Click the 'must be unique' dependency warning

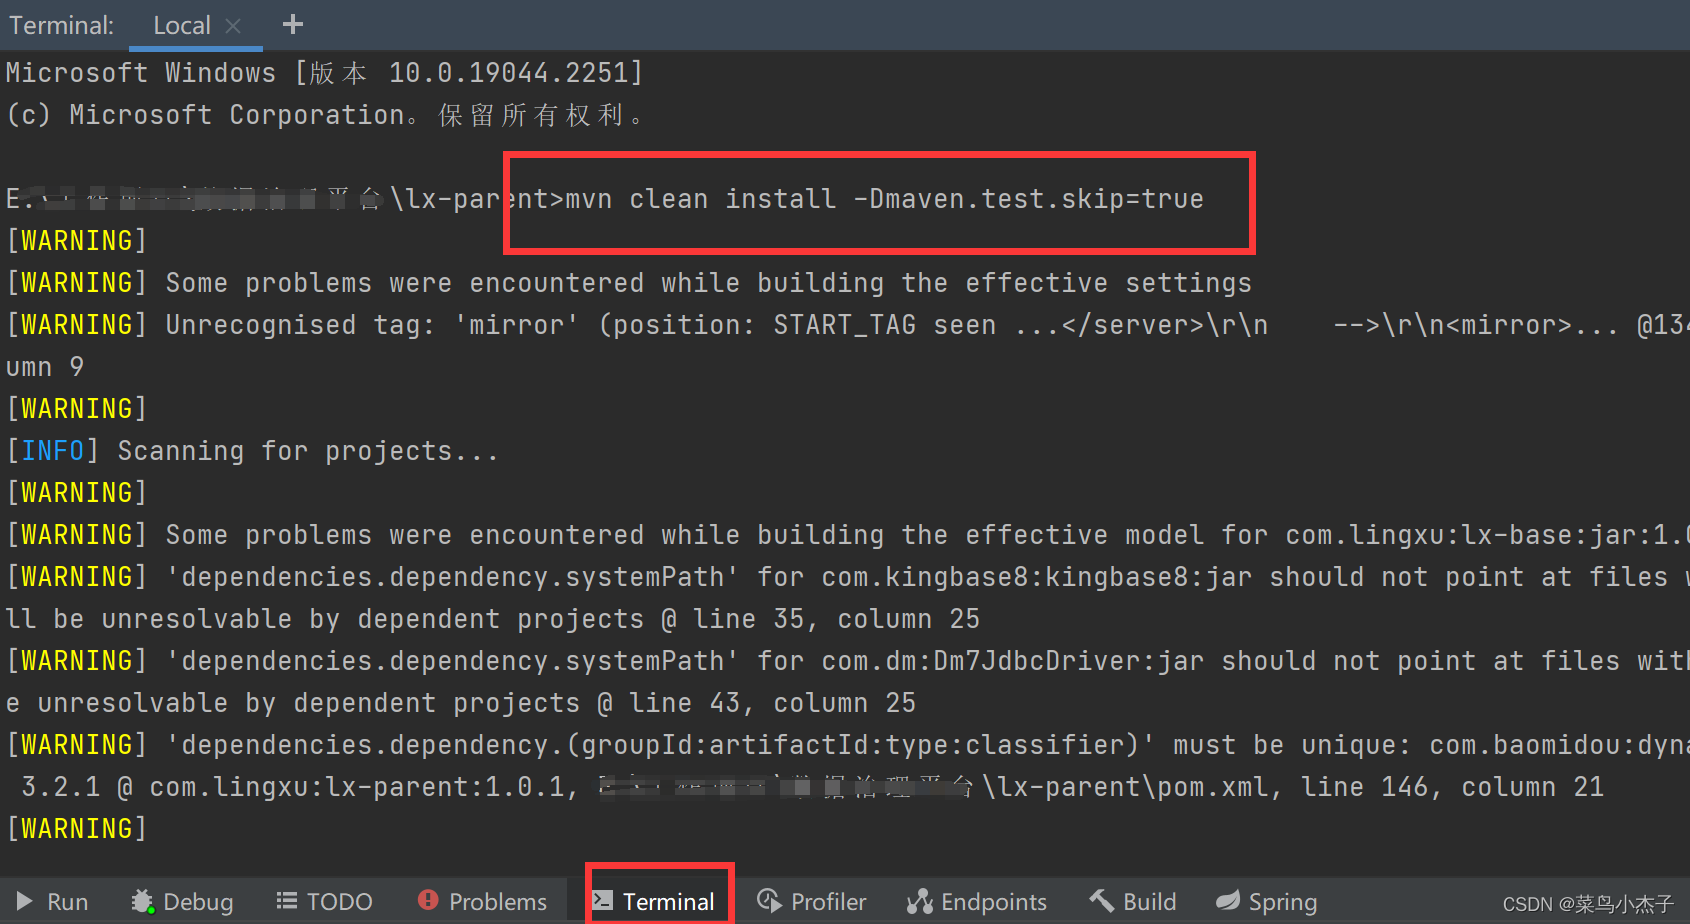pyautogui.click(x=845, y=745)
